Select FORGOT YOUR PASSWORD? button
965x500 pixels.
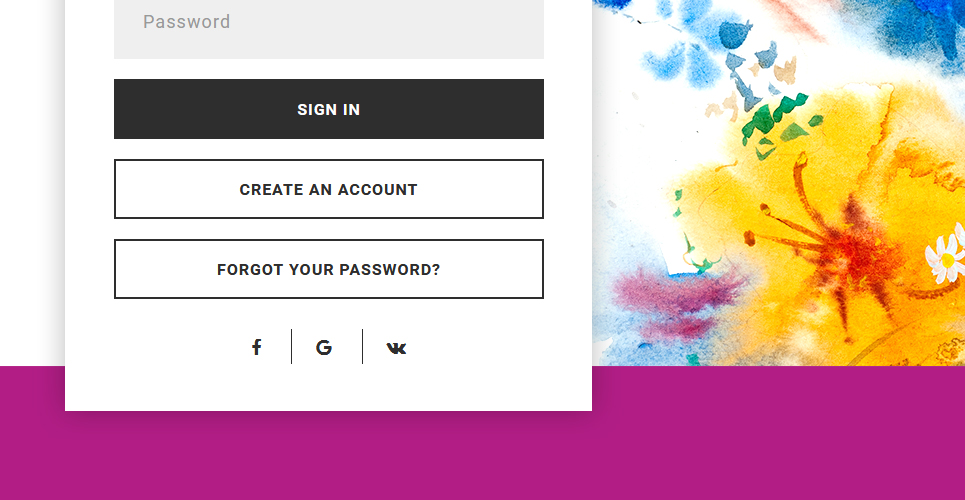pyautogui.click(x=329, y=269)
